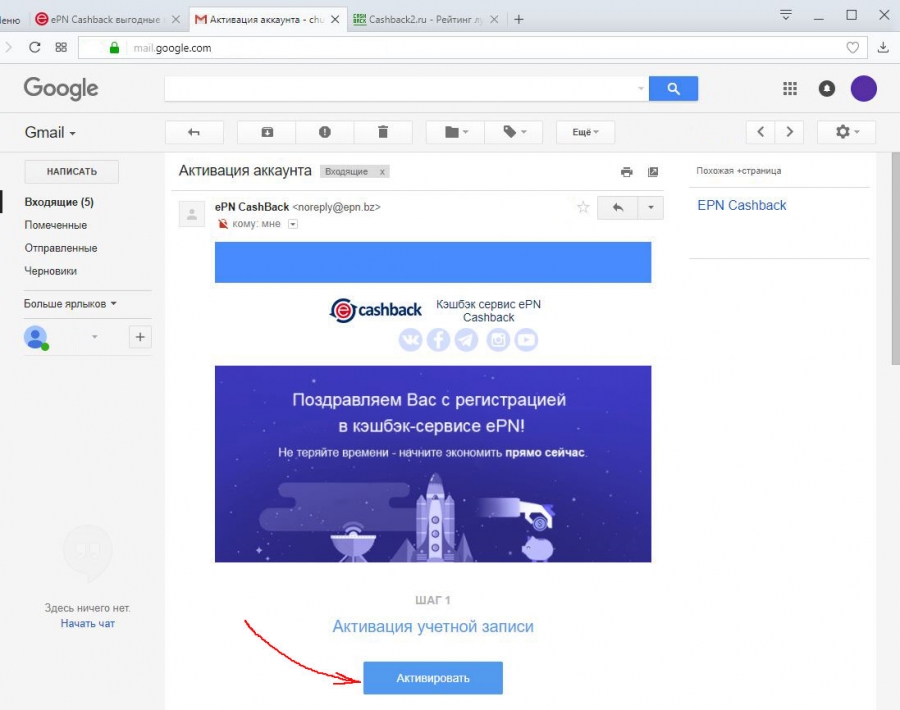The width and height of the screenshot is (900, 710).
Task: Open the Move to folder dropdown
Action: (x=456, y=132)
